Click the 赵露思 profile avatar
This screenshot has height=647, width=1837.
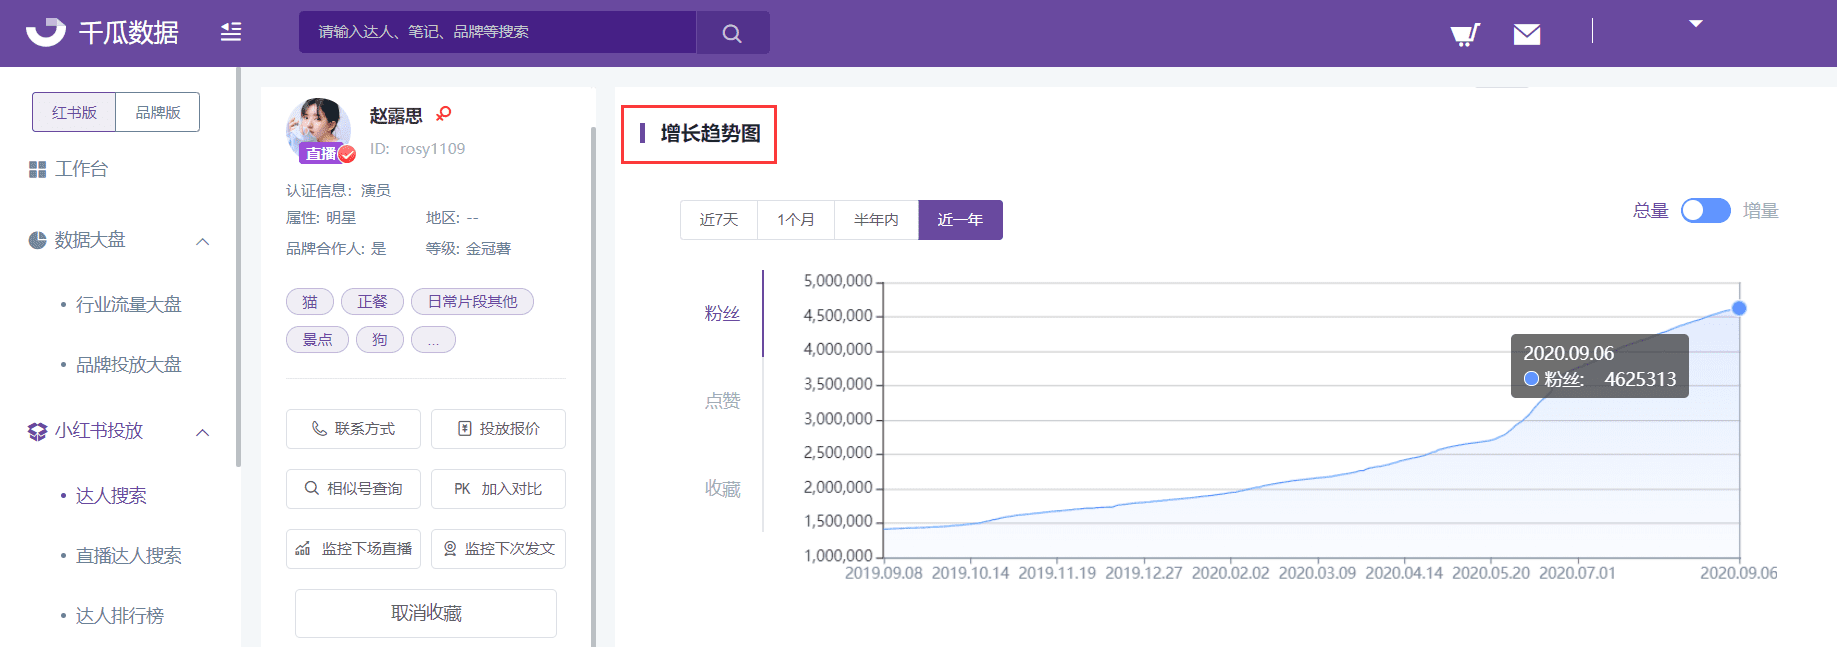coord(319,129)
